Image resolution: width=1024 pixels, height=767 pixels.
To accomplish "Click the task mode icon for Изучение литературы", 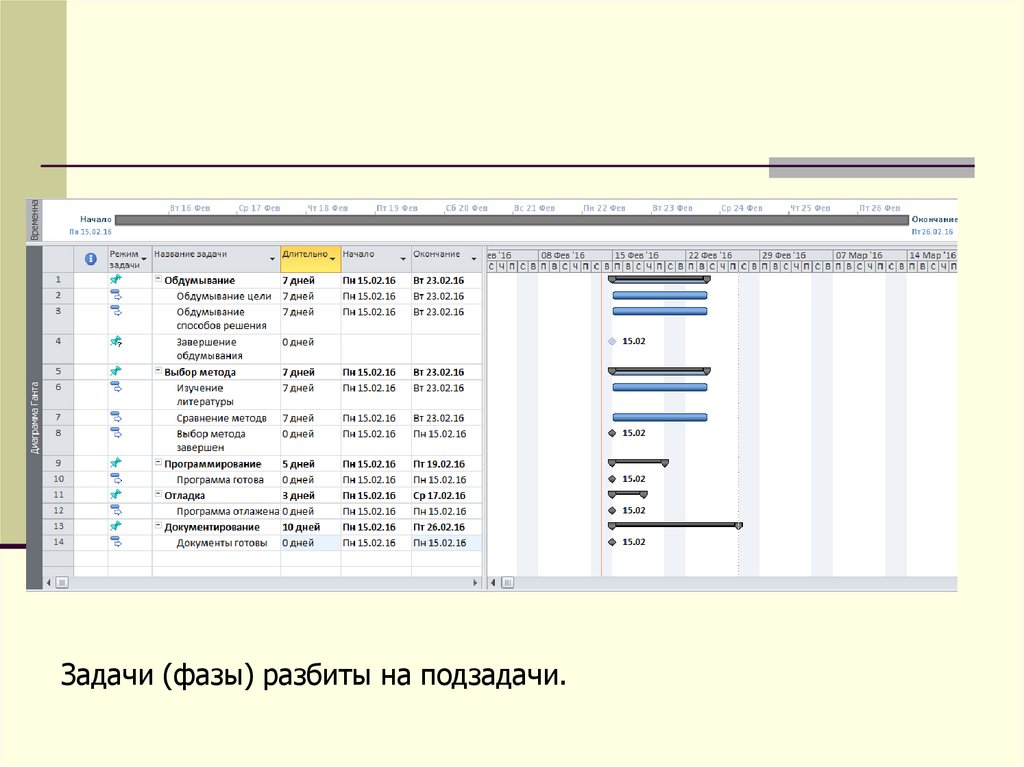I will [115, 387].
